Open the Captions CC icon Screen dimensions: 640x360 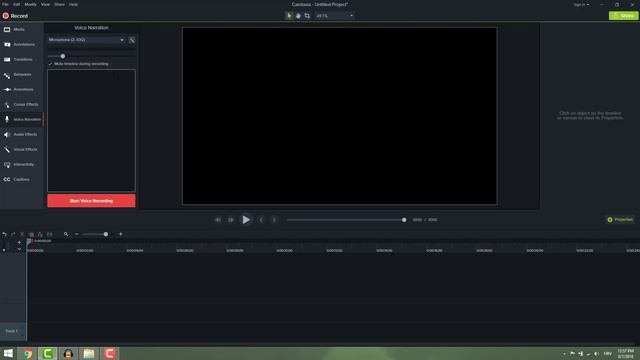pos(7,180)
